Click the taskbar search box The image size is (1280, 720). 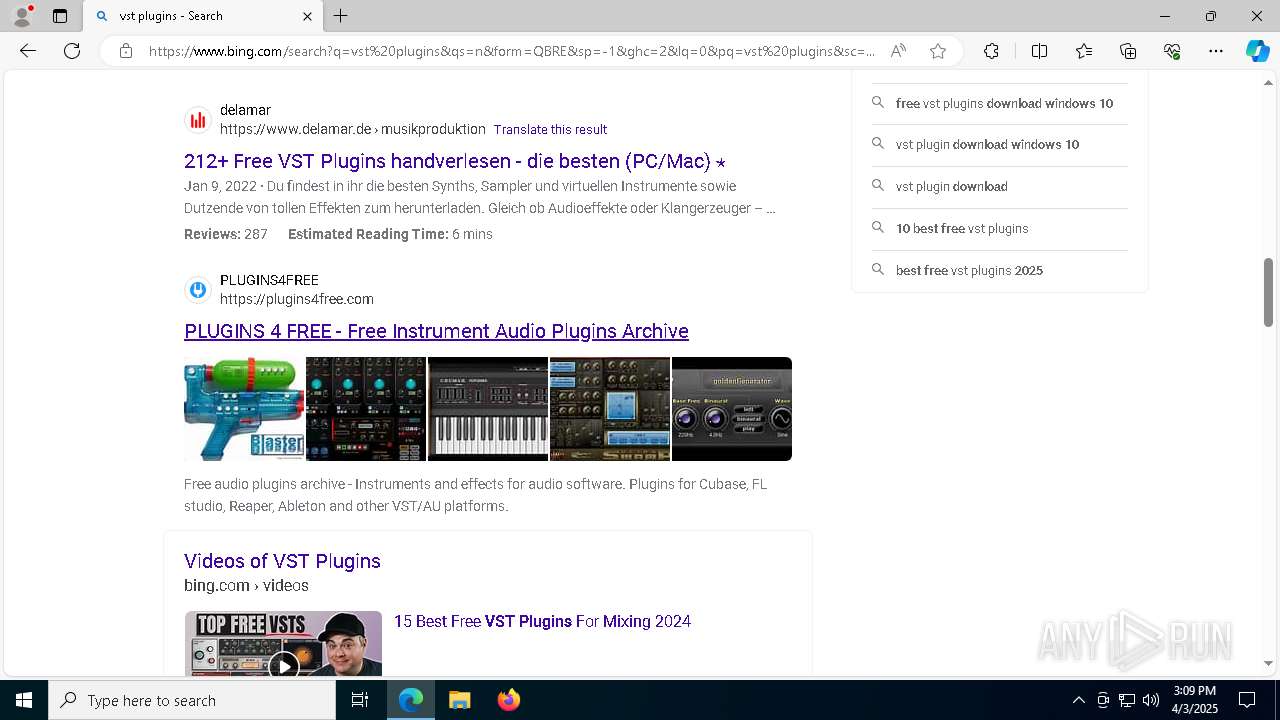tap(192, 700)
